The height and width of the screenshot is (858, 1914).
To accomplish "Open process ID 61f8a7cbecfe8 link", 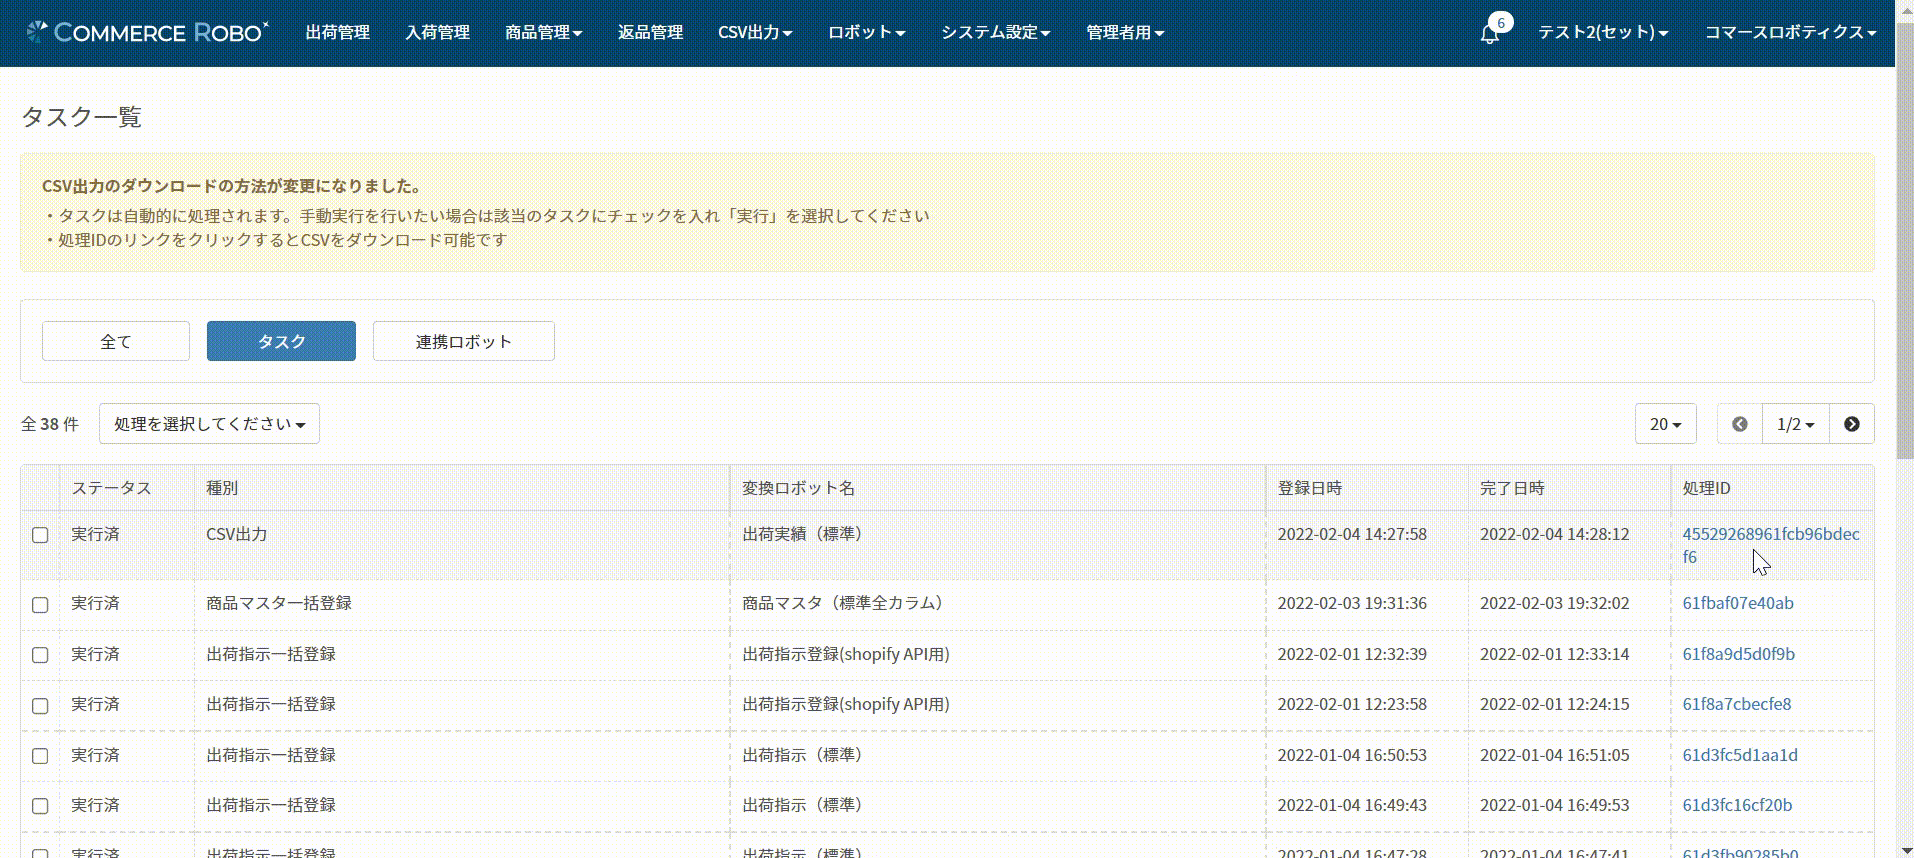I will click(x=1737, y=704).
